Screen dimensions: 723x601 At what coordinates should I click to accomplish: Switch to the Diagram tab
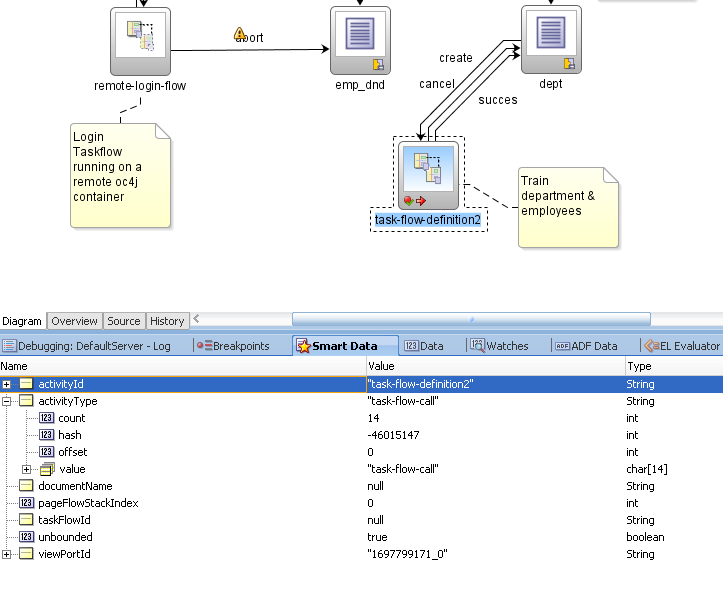(22, 321)
